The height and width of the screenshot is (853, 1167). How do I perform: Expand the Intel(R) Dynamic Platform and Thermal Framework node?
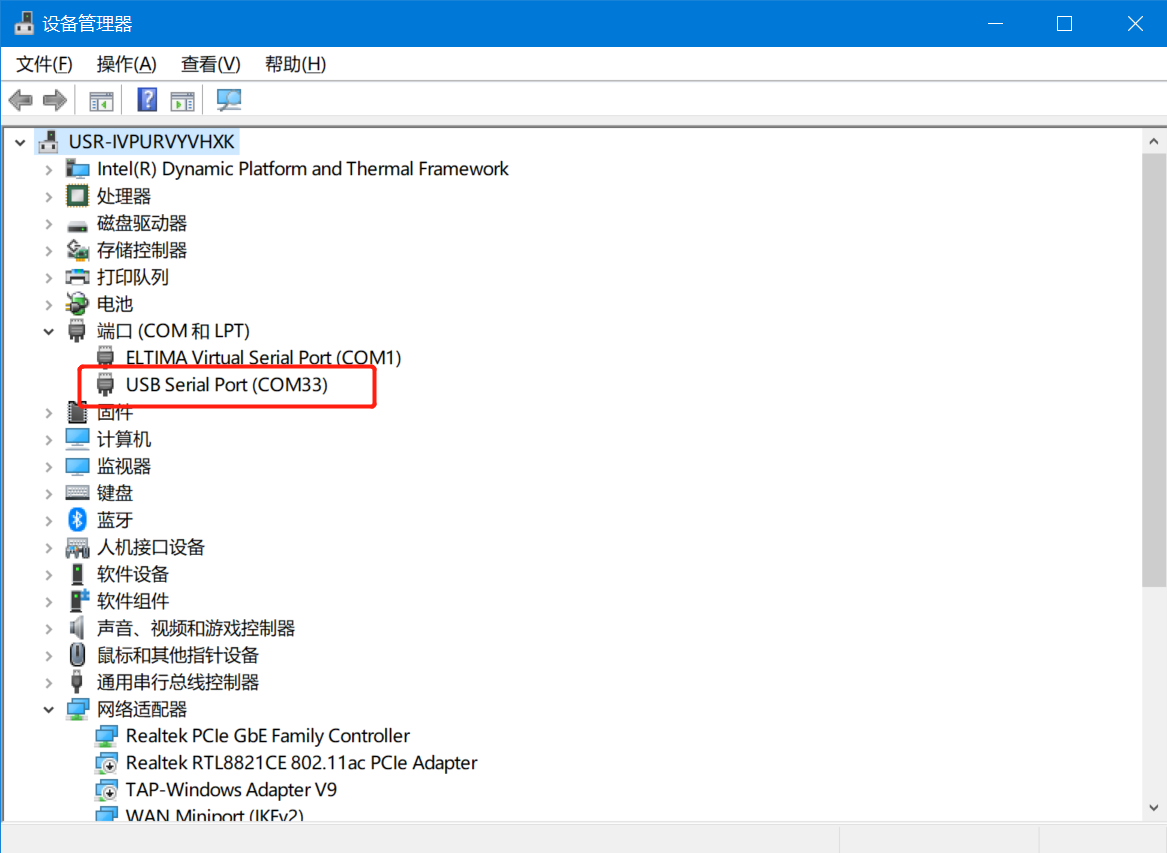pos(48,170)
